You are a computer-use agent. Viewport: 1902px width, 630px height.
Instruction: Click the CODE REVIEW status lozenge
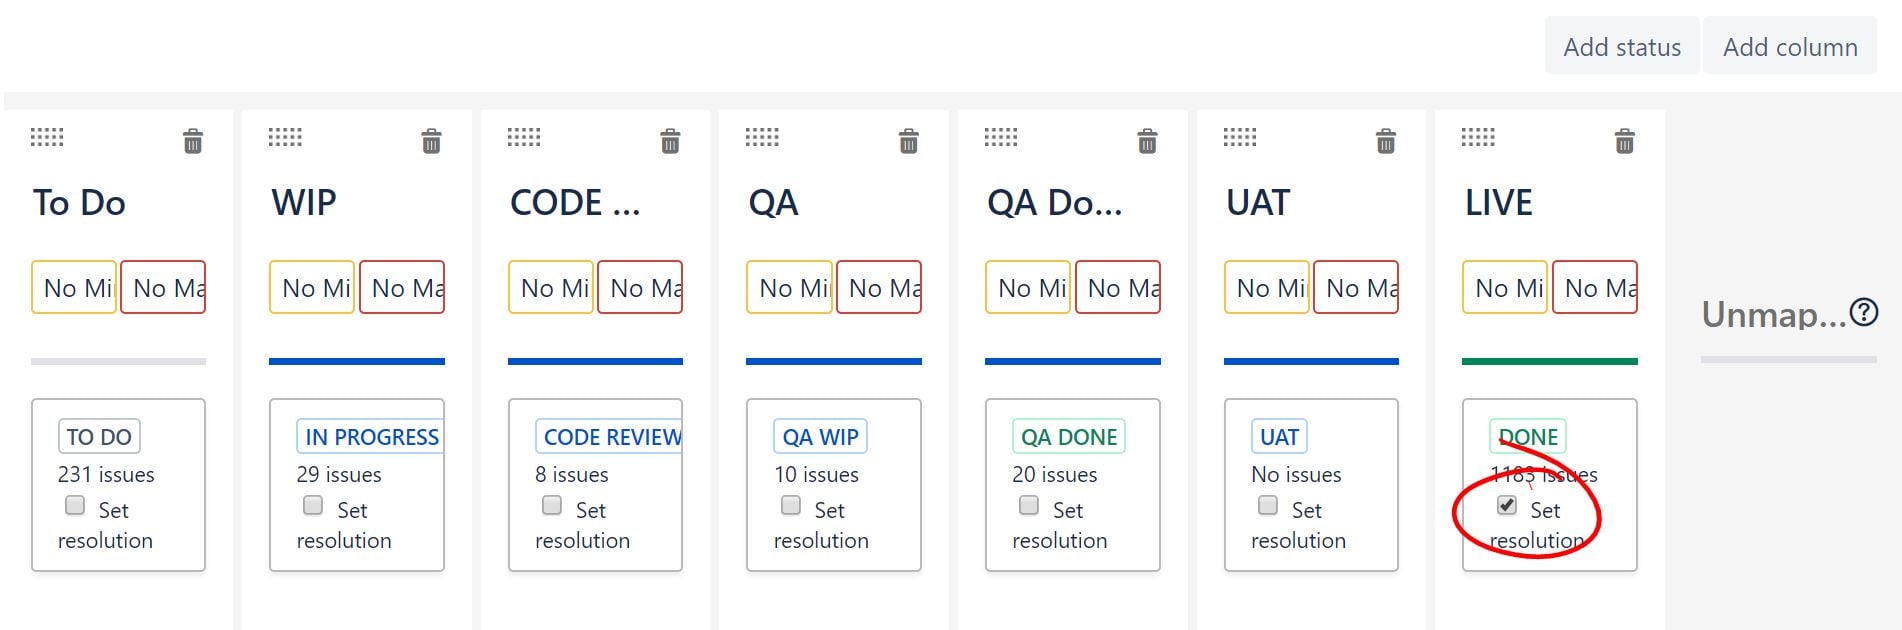point(609,437)
